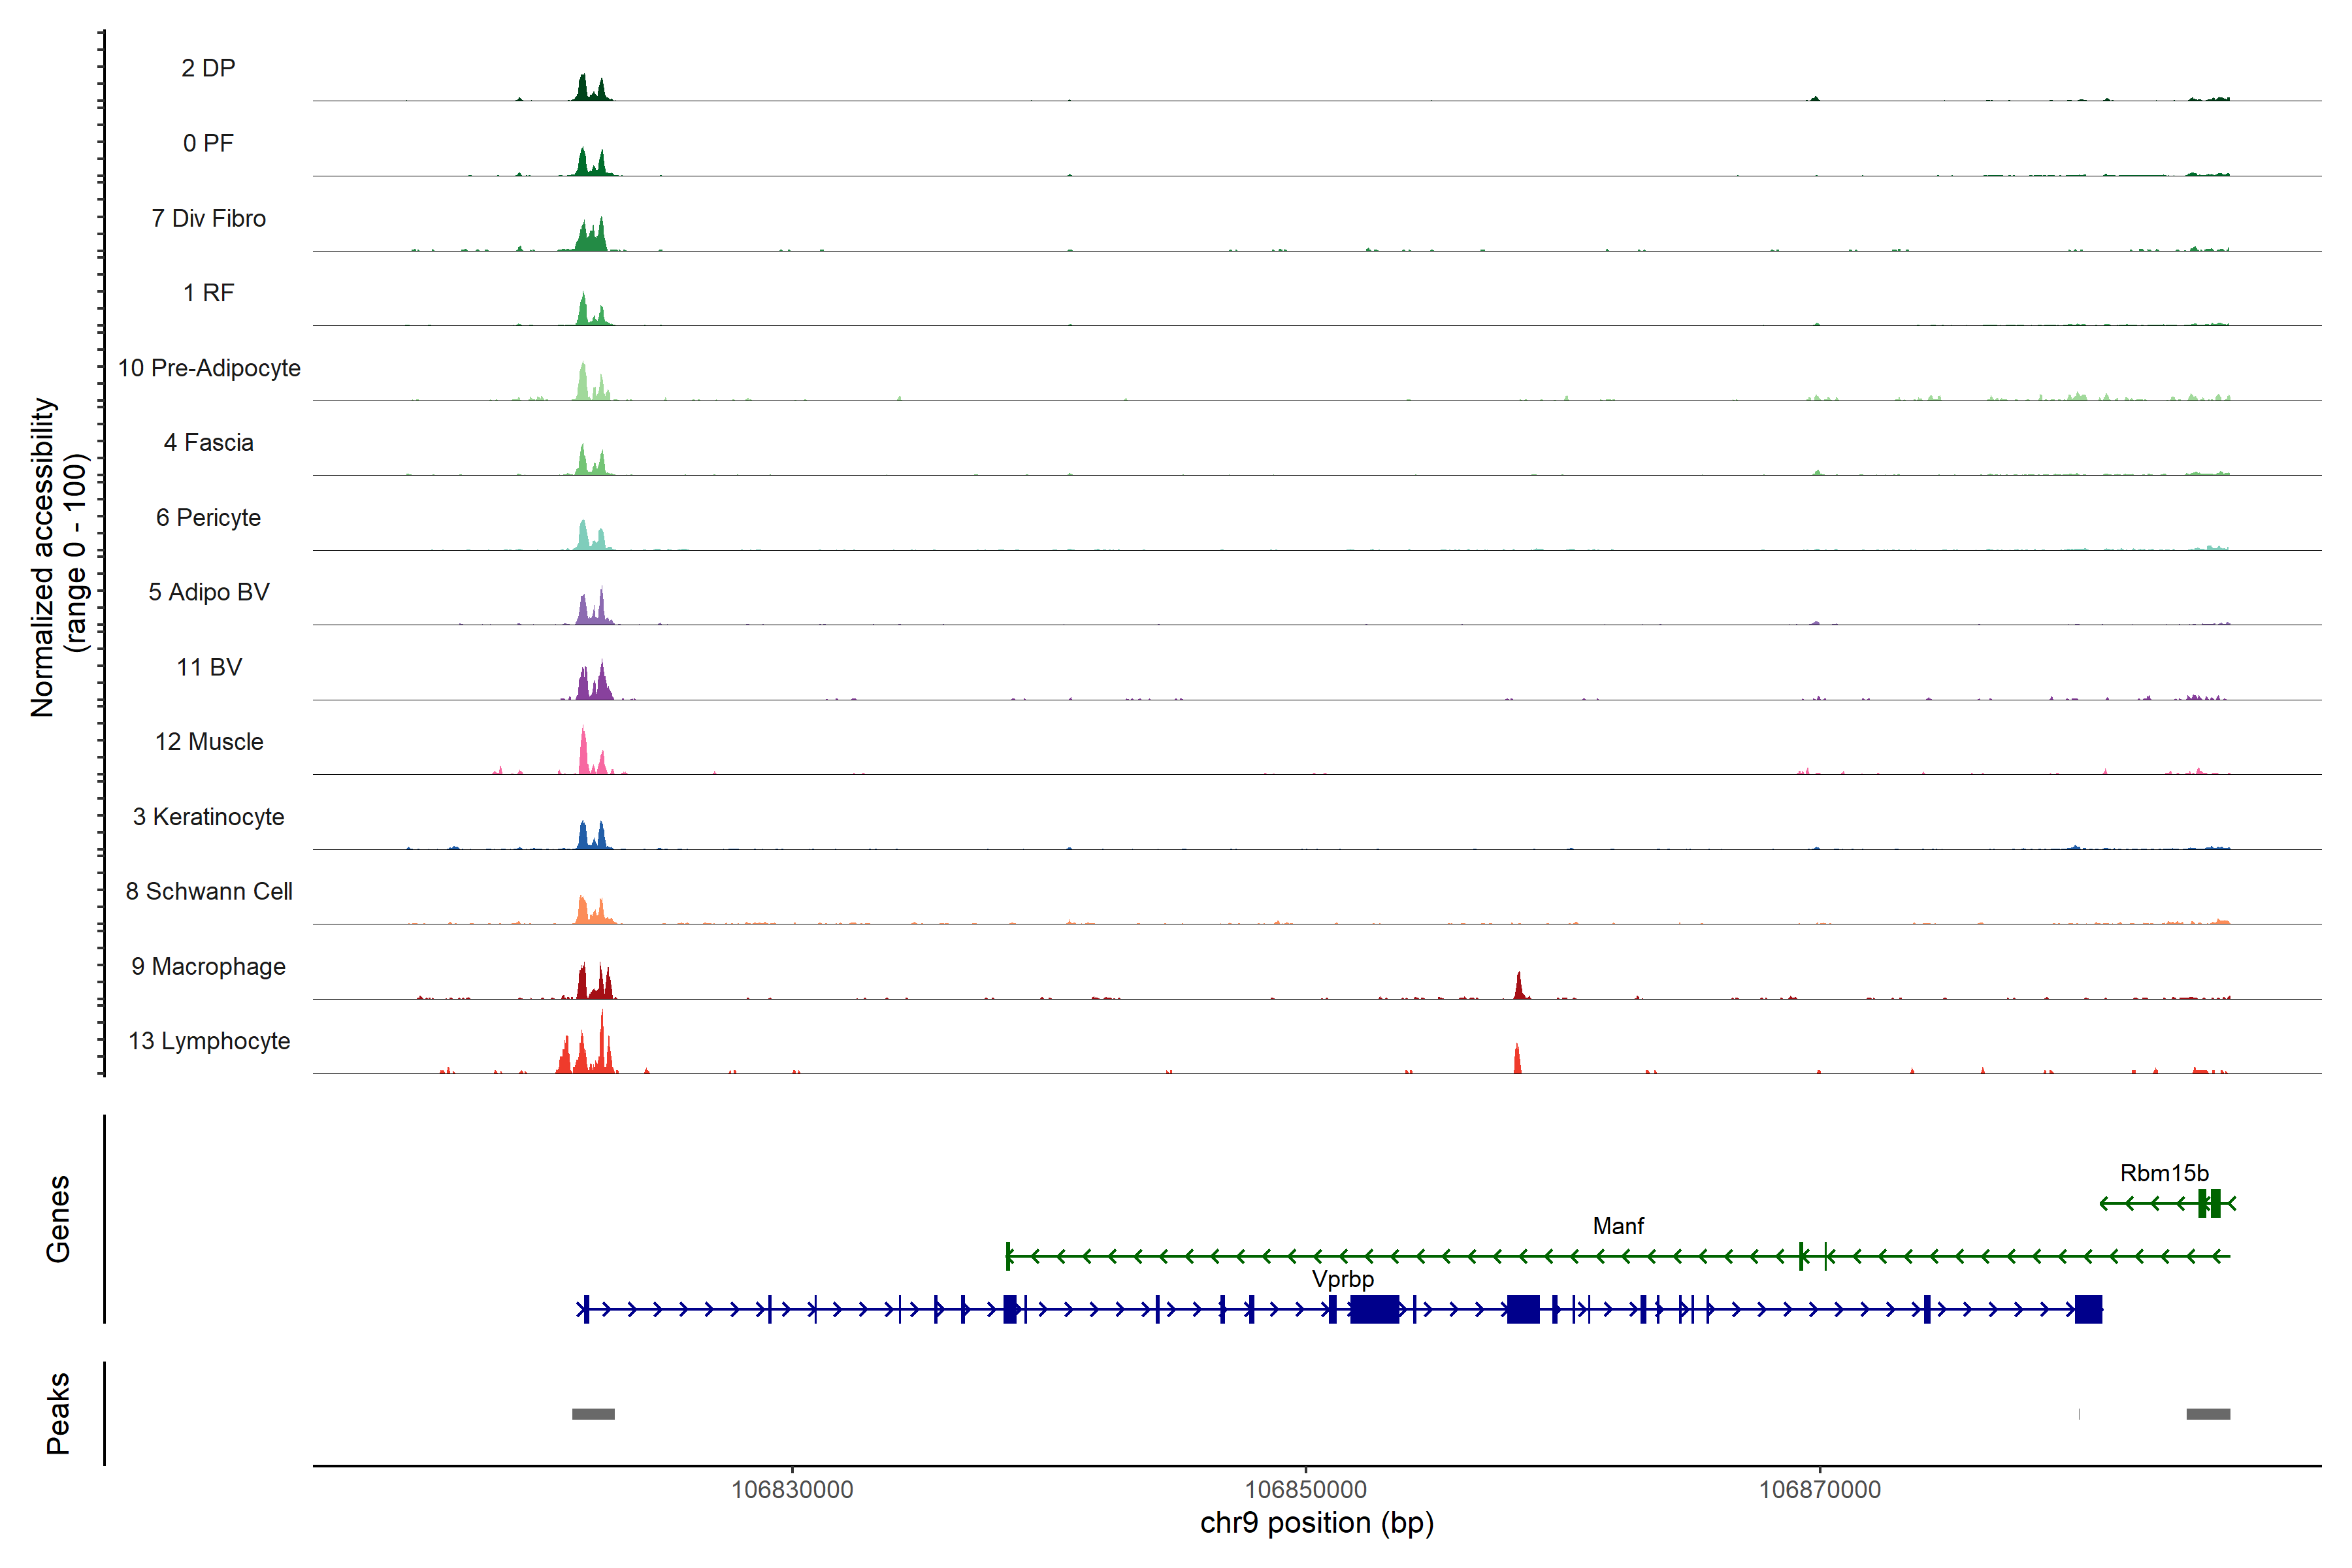Screen dimensions: 2352x1568
Task: Click the leftmost gray peak bar
Action: 593,1414
